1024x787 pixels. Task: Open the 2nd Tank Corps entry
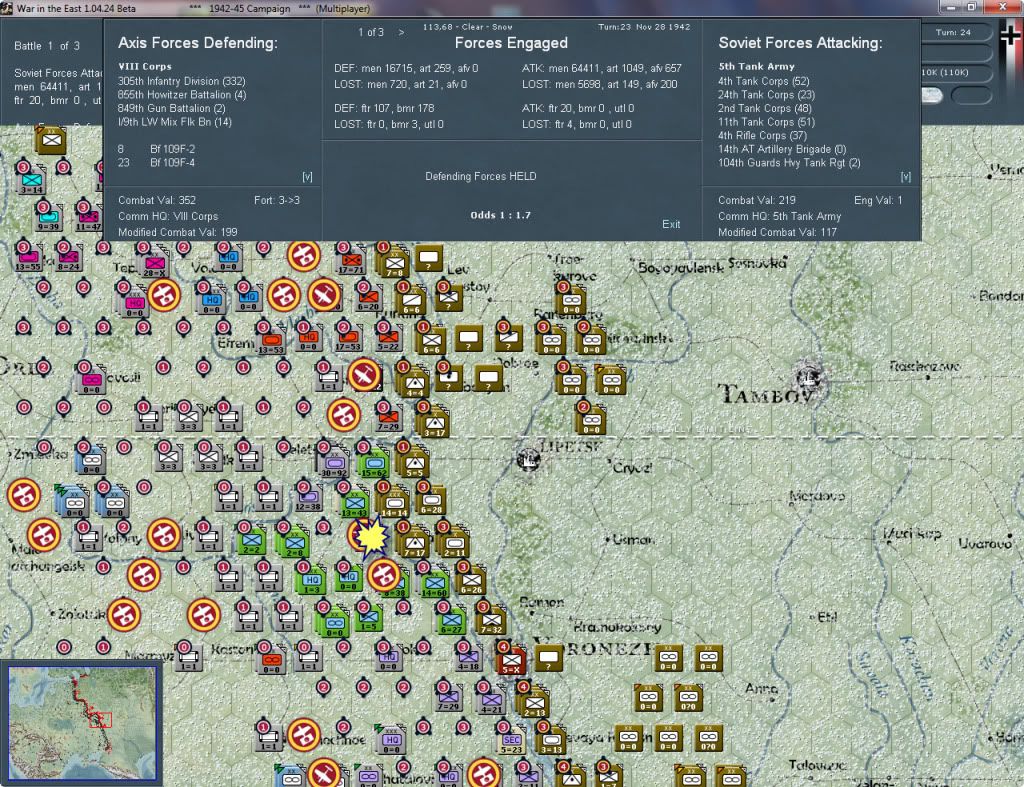click(765, 108)
